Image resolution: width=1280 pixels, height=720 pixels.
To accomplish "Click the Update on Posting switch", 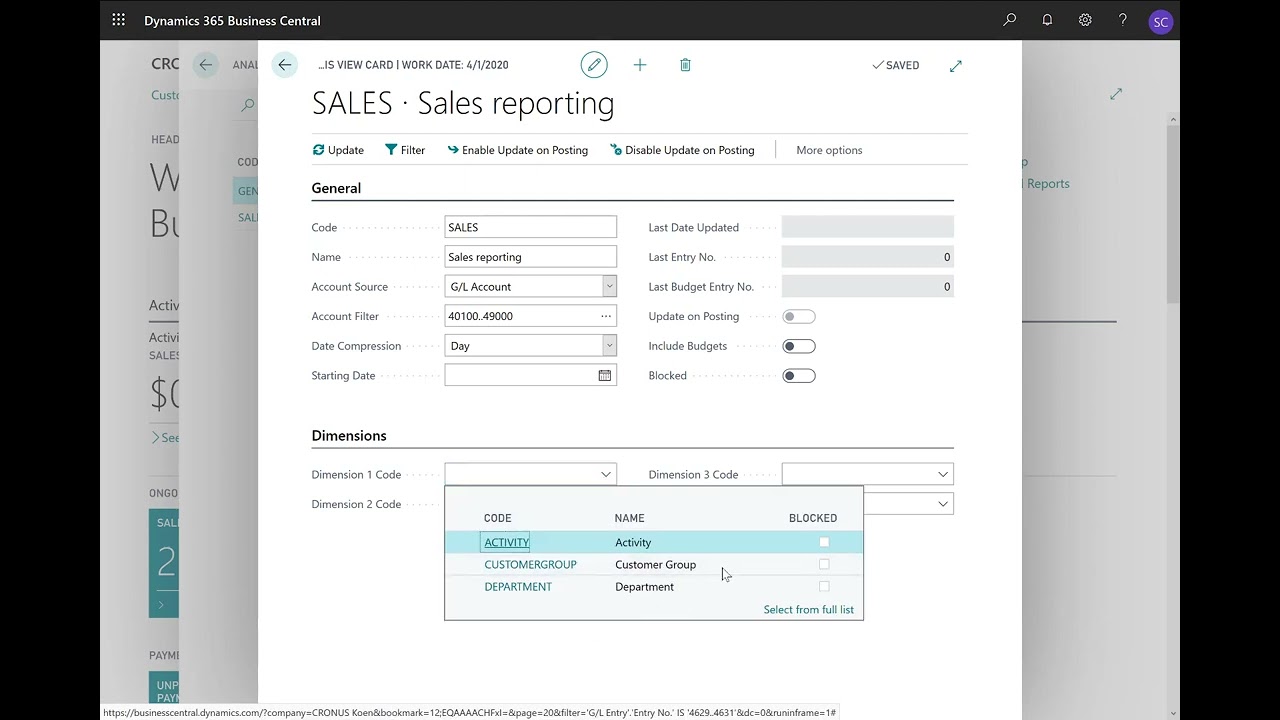I will tap(799, 316).
